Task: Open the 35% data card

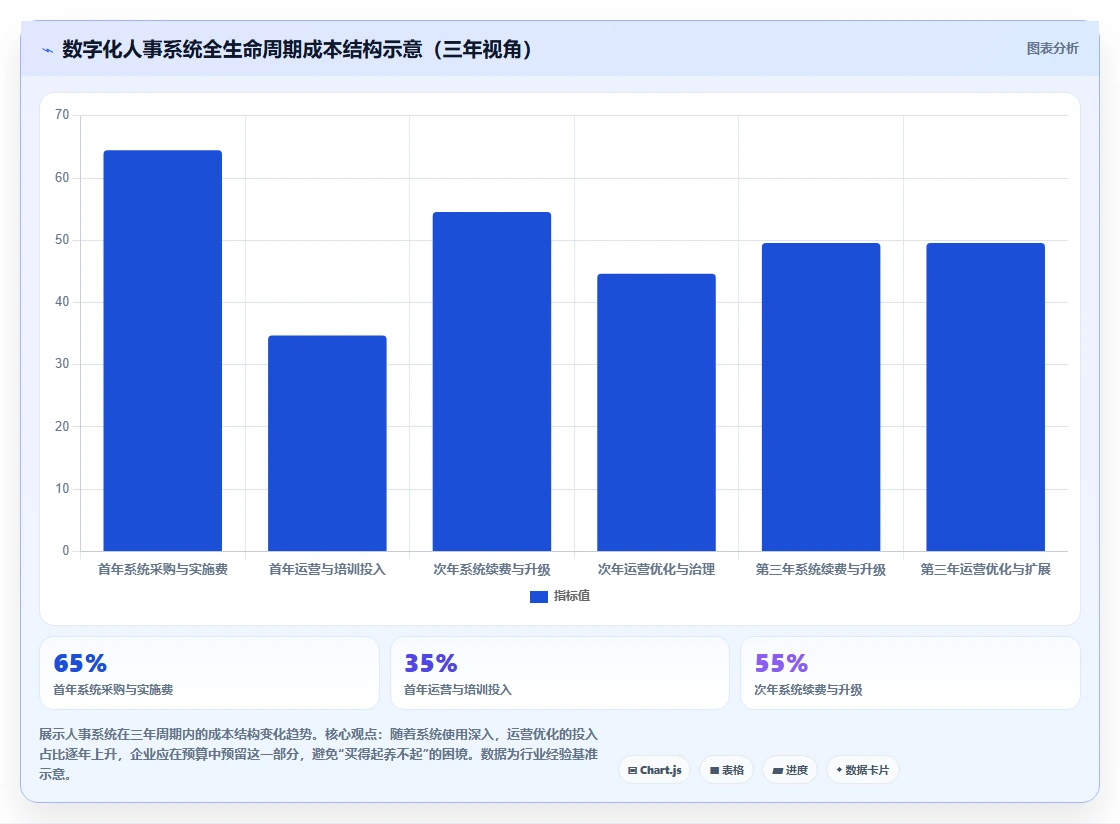Action: [x=560, y=673]
